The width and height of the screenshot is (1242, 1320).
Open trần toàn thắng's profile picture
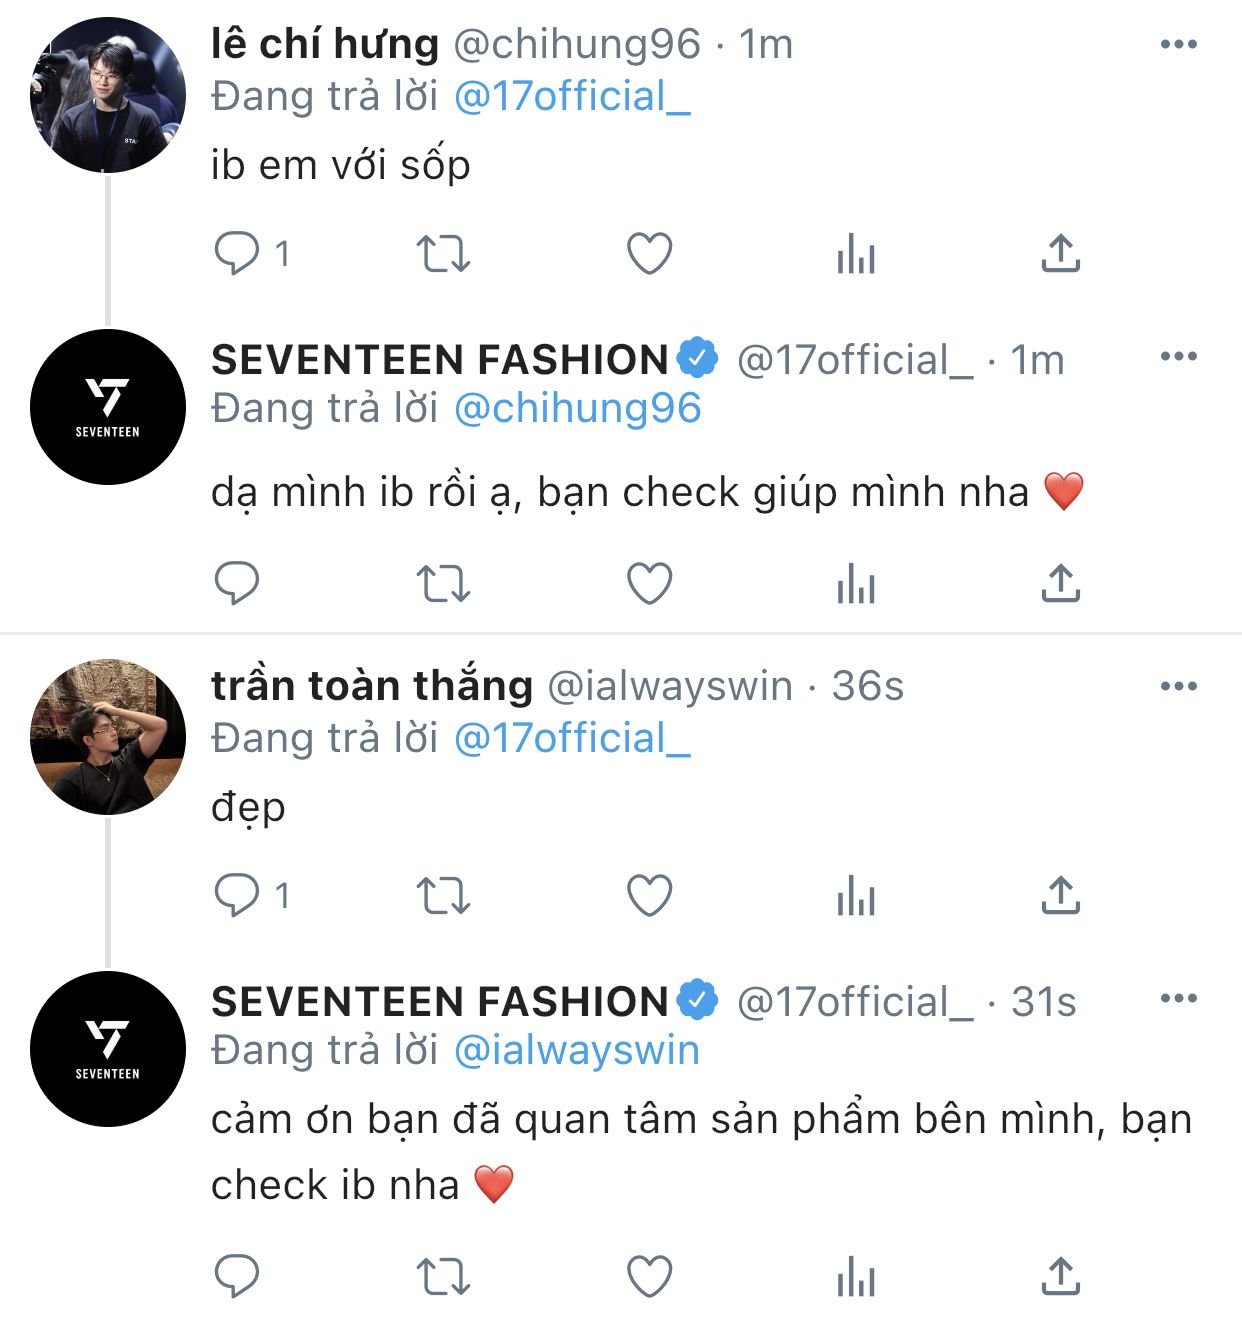(x=107, y=737)
